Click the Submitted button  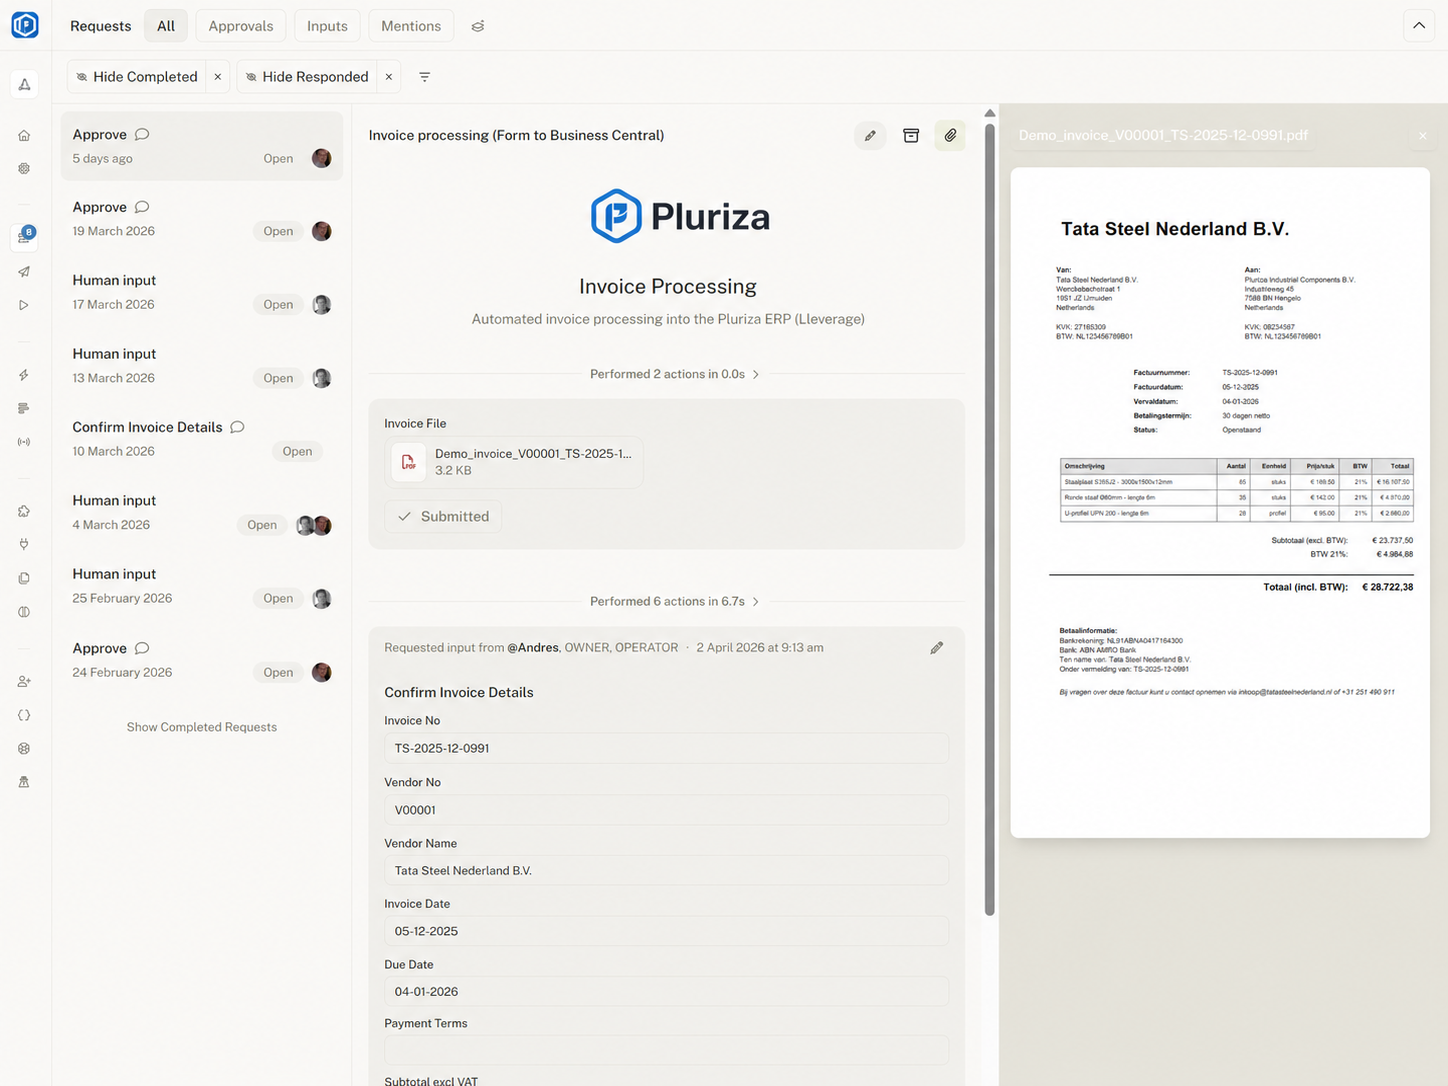[x=443, y=516]
